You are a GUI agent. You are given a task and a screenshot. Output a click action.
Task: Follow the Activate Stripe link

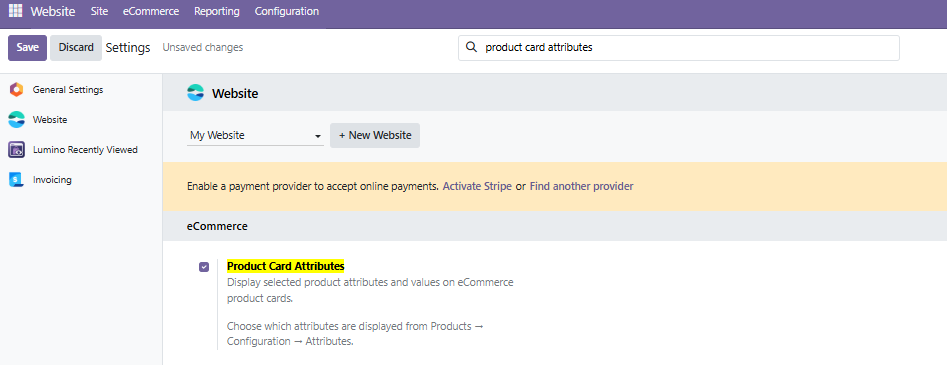point(477,186)
